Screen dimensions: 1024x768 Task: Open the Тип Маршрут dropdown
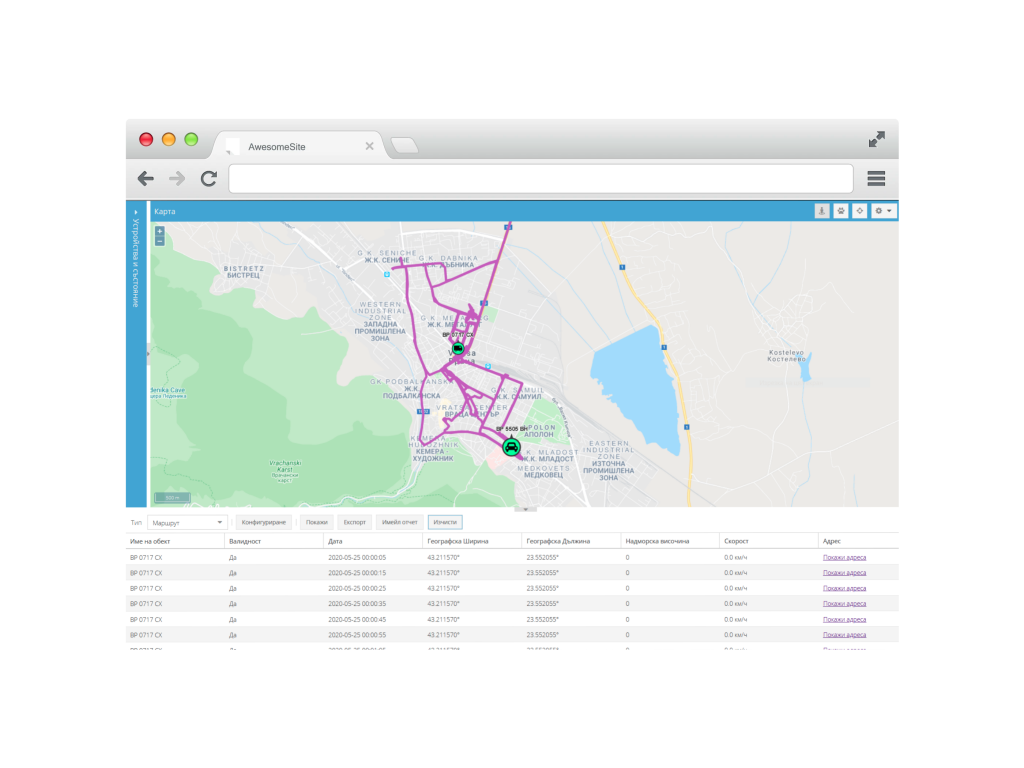[x=187, y=522]
